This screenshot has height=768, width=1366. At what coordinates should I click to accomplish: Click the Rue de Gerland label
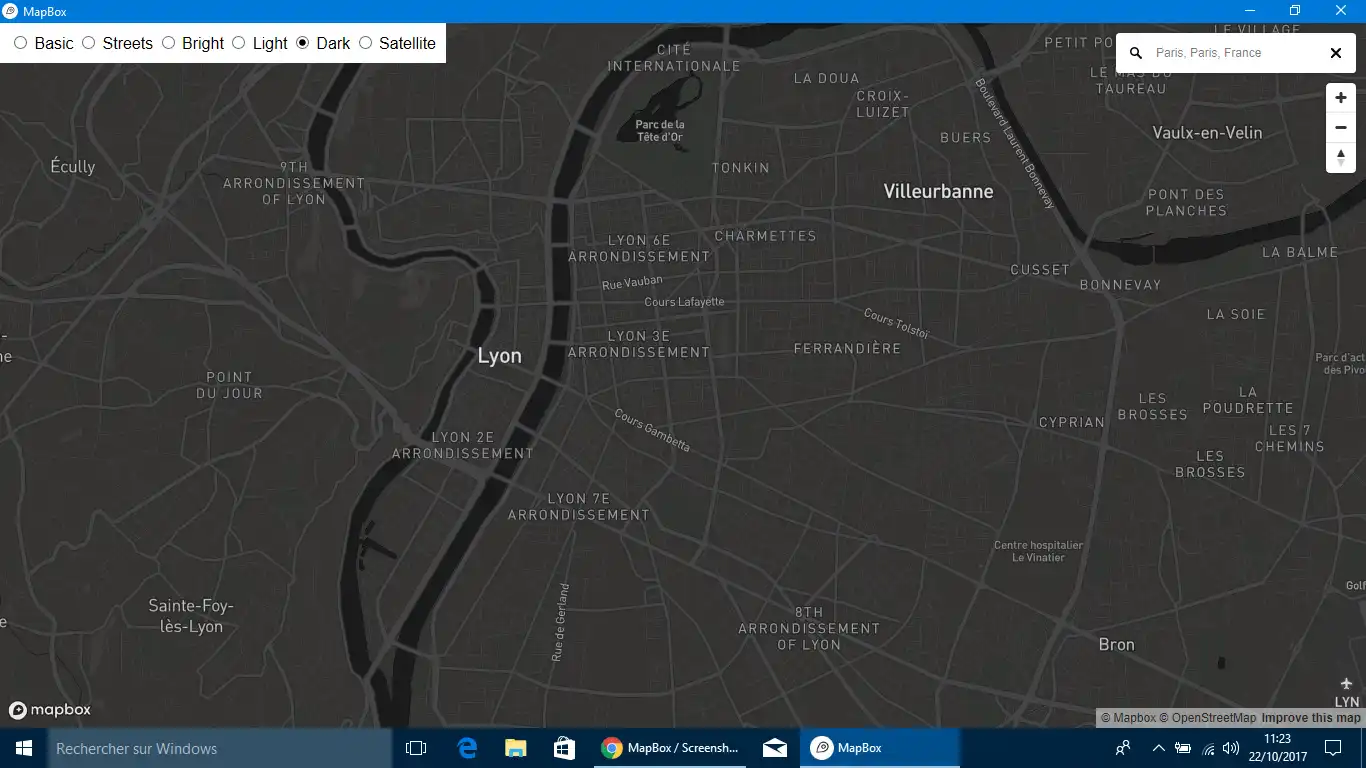point(560,622)
